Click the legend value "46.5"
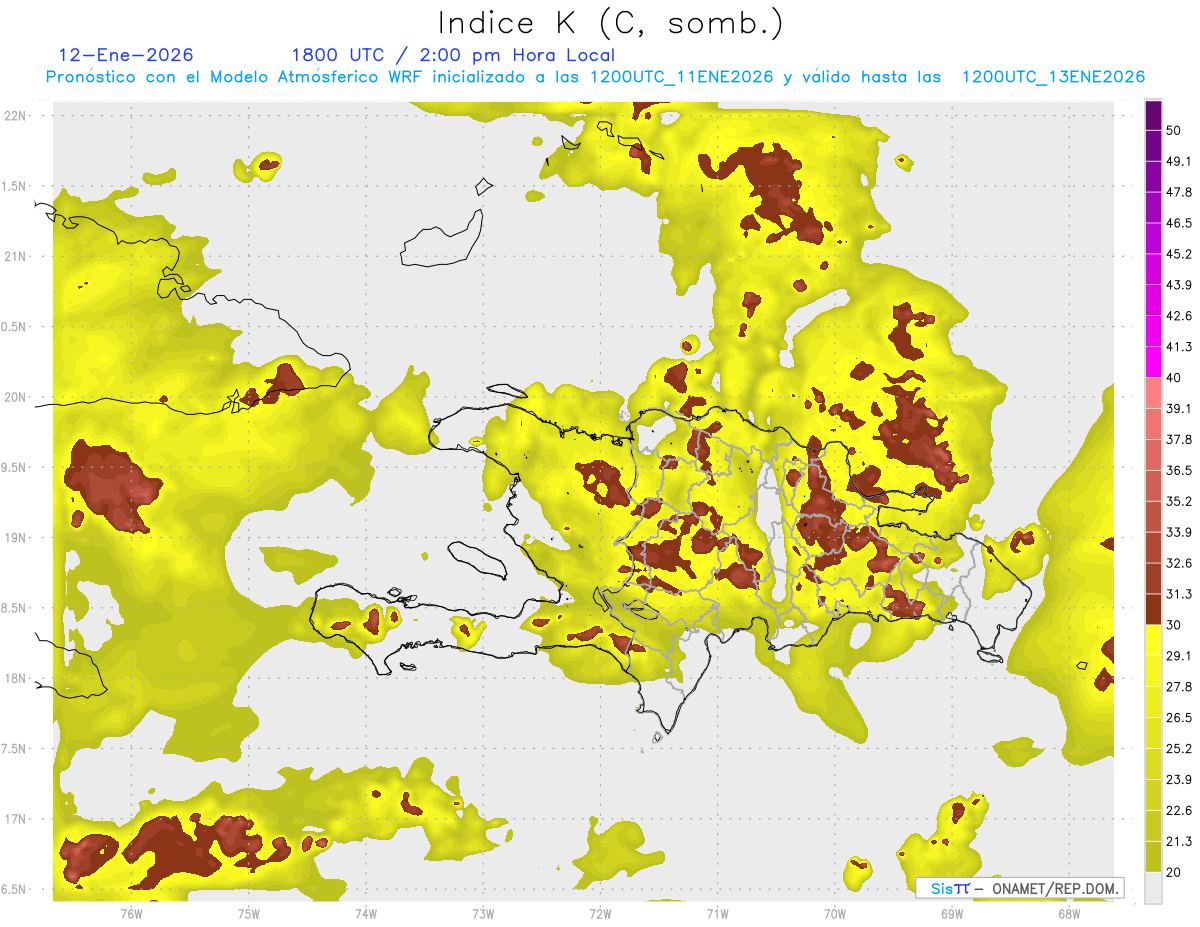Image resolution: width=1200 pixels, height=927 pixels. click(1179, 223)
